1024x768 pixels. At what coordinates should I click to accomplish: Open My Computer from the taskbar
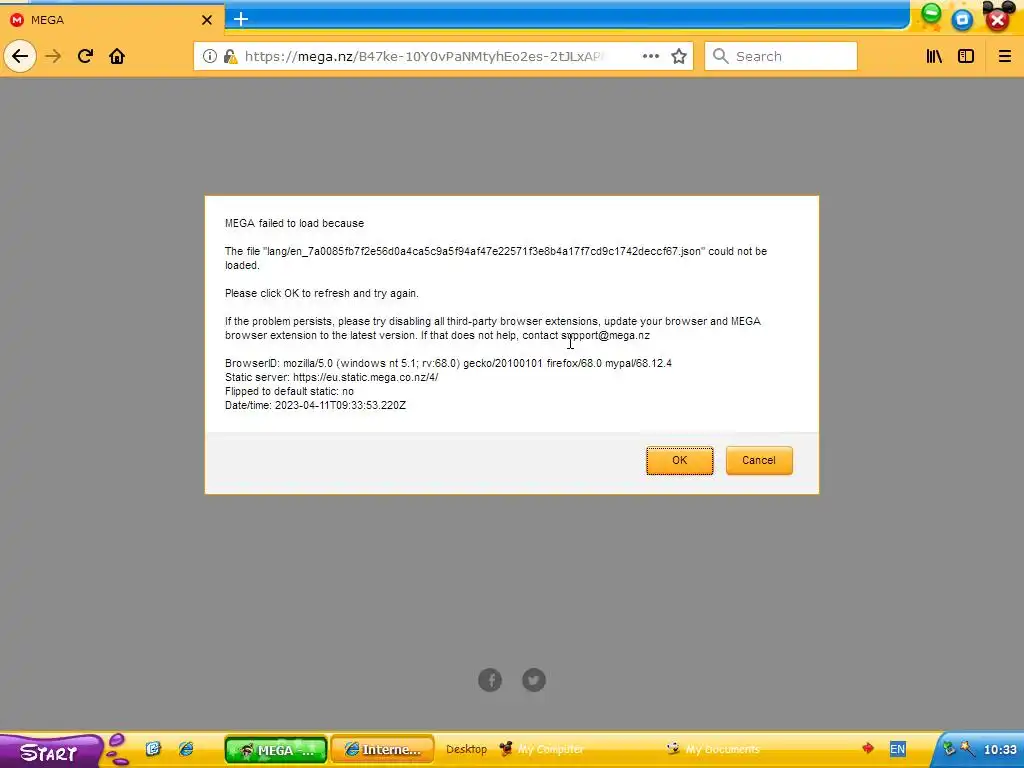click(x=541, y=749)
